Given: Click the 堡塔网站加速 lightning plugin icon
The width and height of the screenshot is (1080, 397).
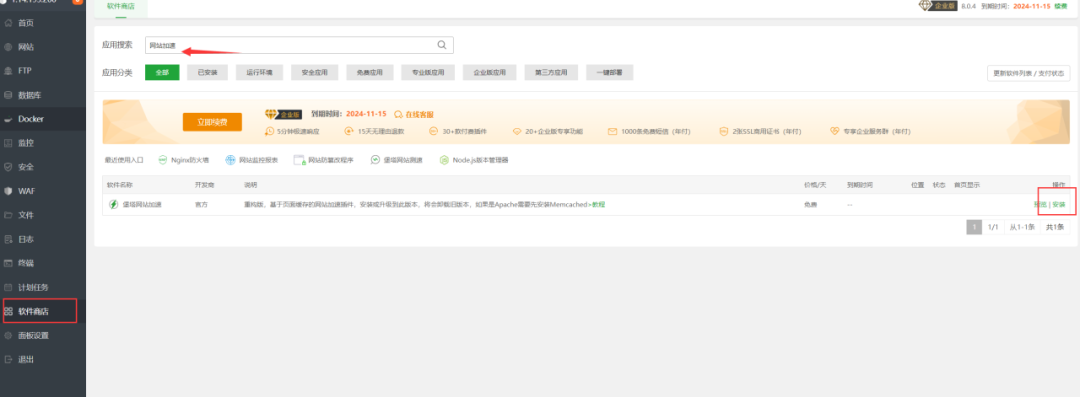Looking at the screenshot, I should tap(114, 204).
